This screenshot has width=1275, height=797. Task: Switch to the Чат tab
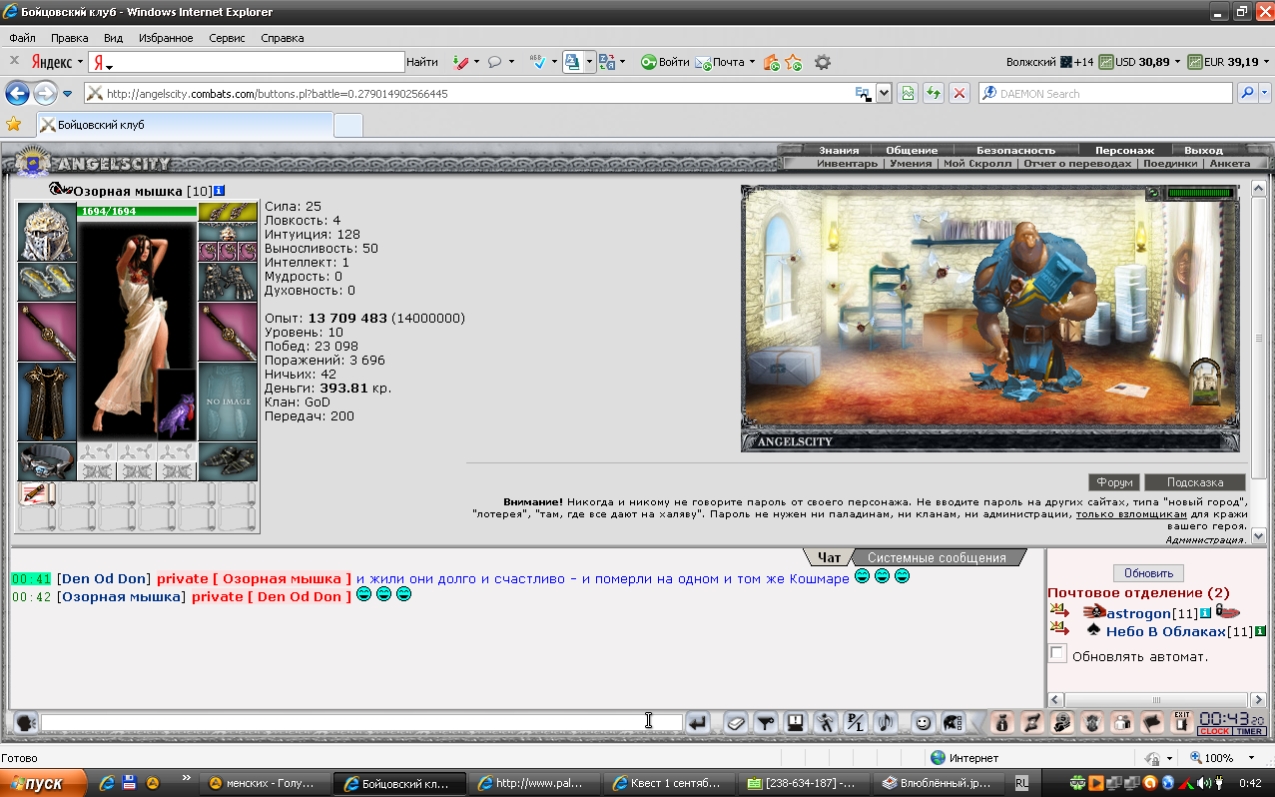(x=829, y=557)
